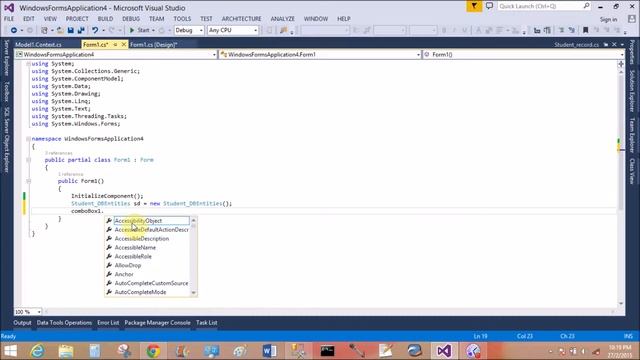Screen dimensions: 640x360
Task: Click the IntelliSense list scroll-down arrow
Action: tap(193, 293)
